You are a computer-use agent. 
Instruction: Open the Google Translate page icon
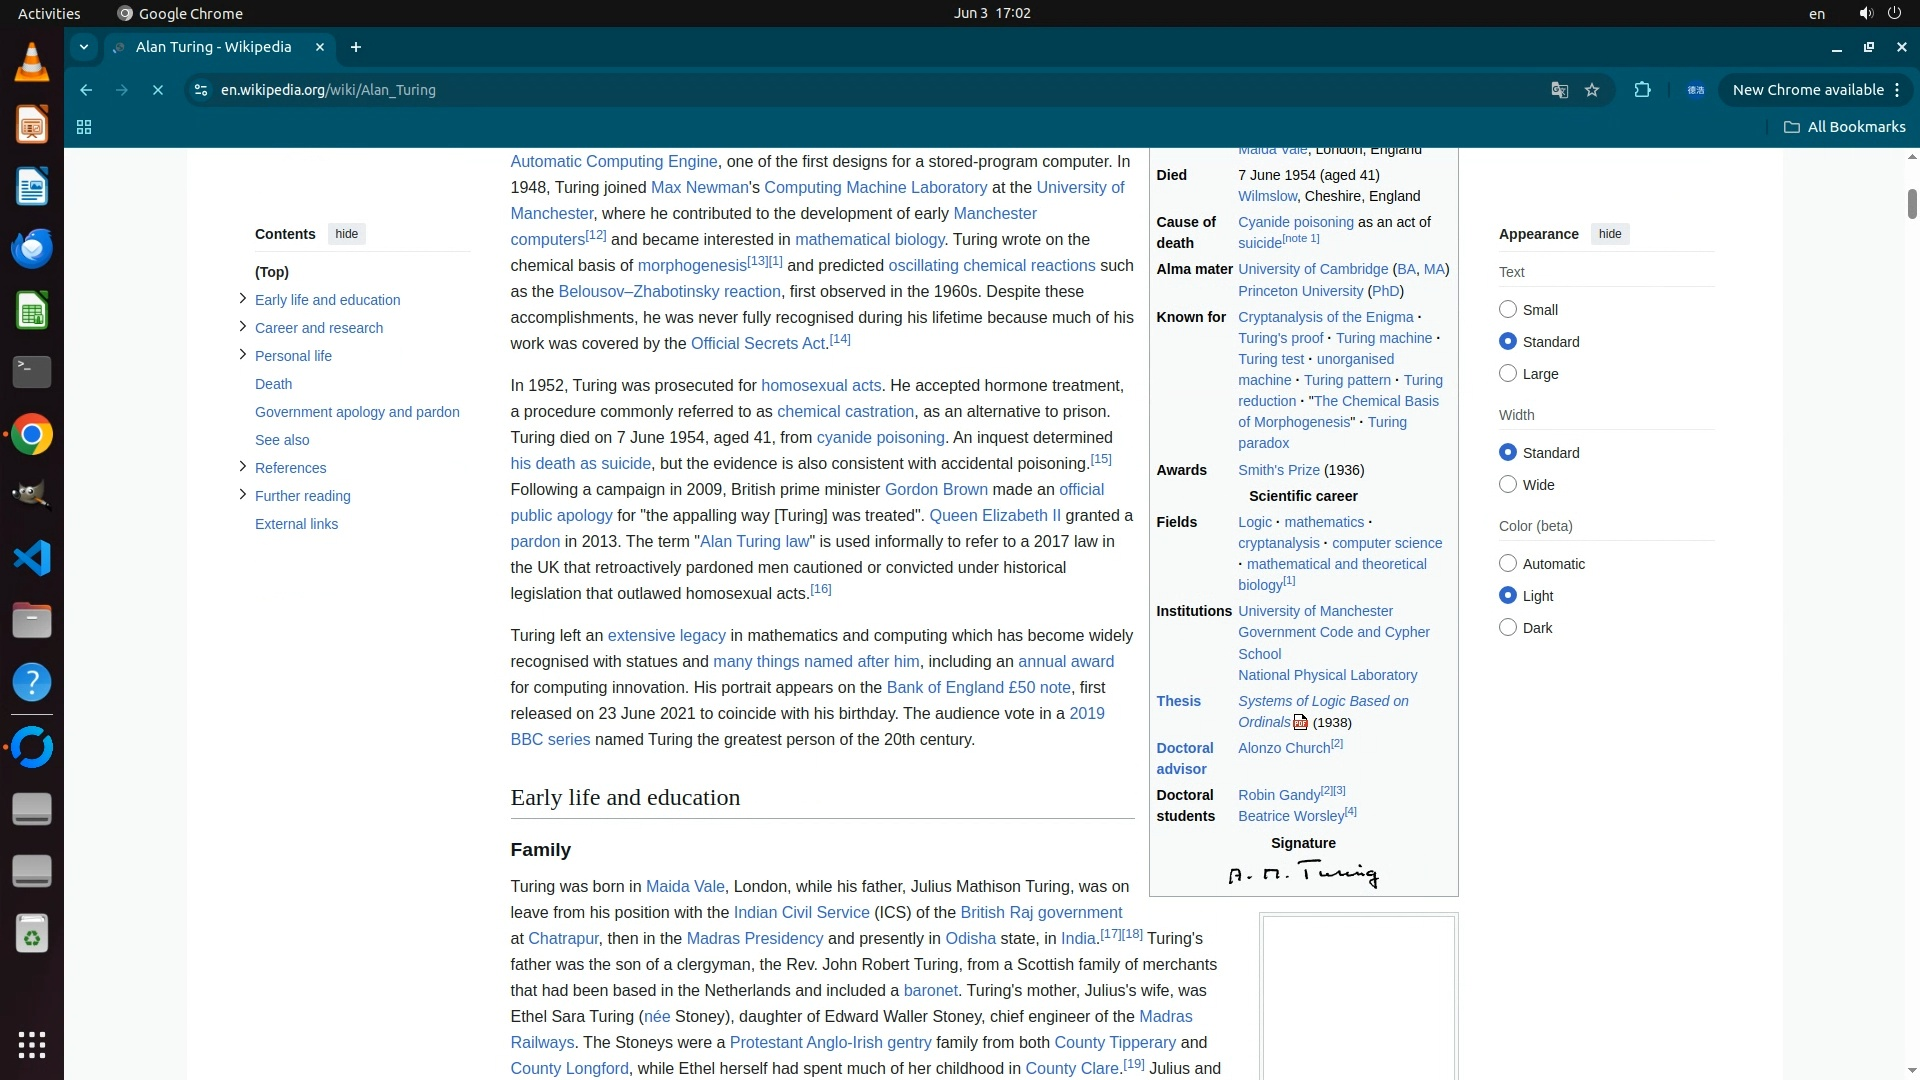[x=1559, y=90]
